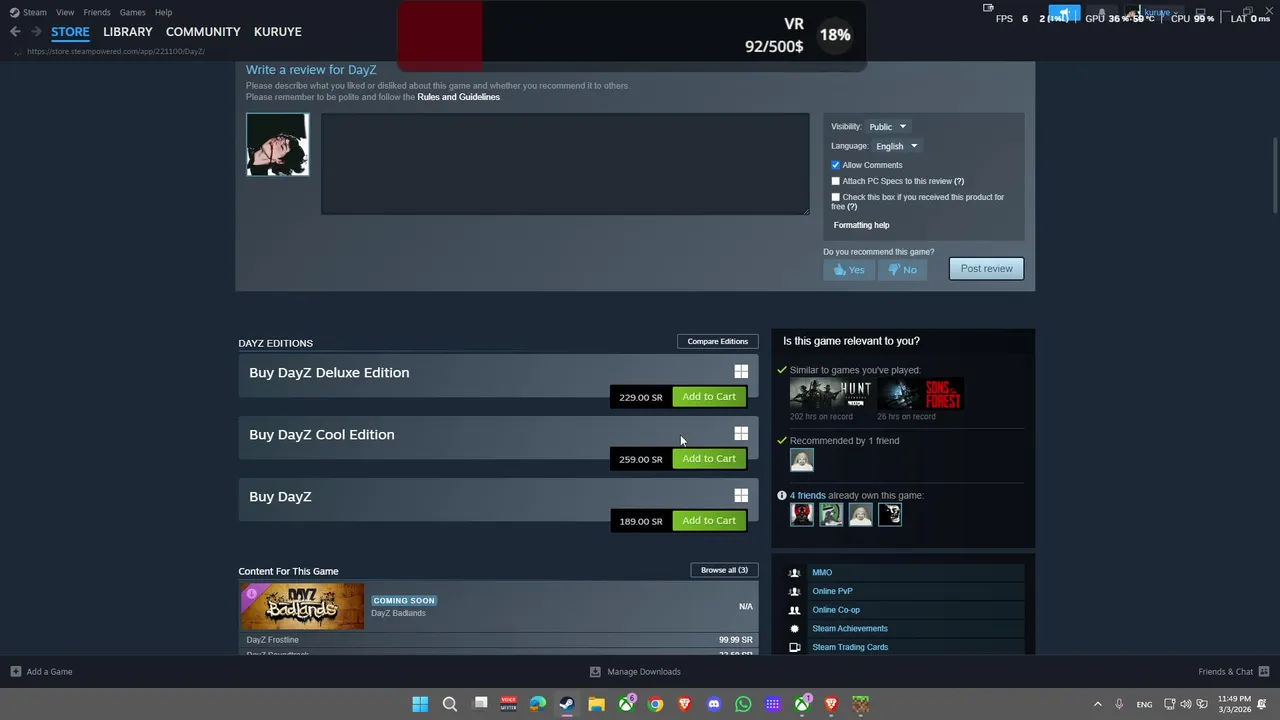Open the Games menu
The image size is (1280, 720).
click(x=132, y=12)
